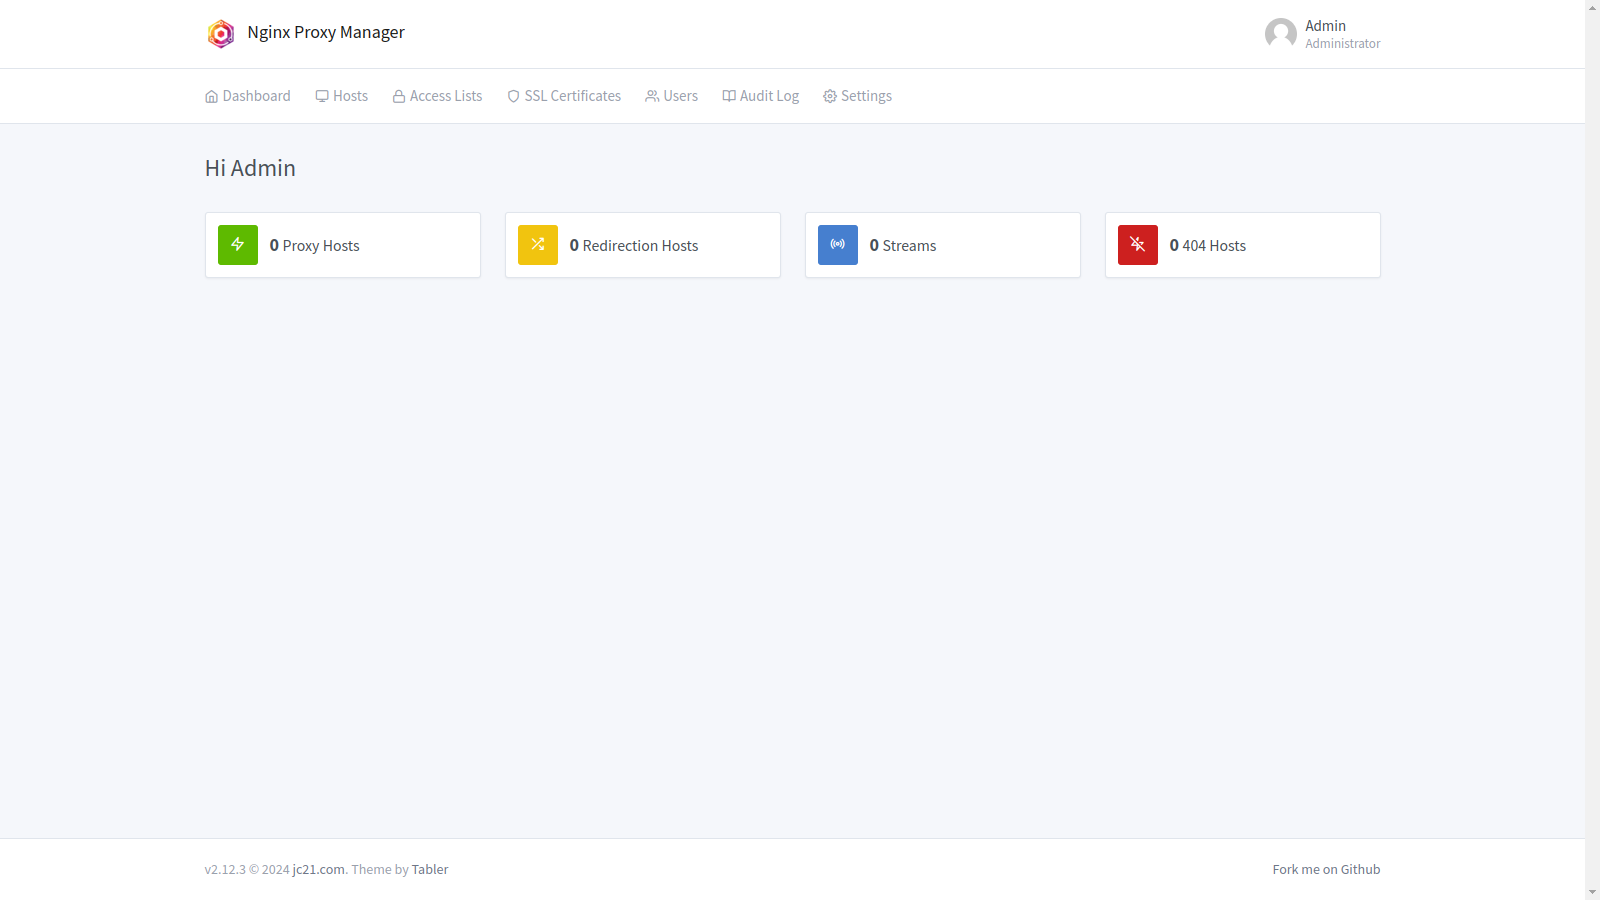Switch to the Users tab
The image size is (1600, 900).
672,96
